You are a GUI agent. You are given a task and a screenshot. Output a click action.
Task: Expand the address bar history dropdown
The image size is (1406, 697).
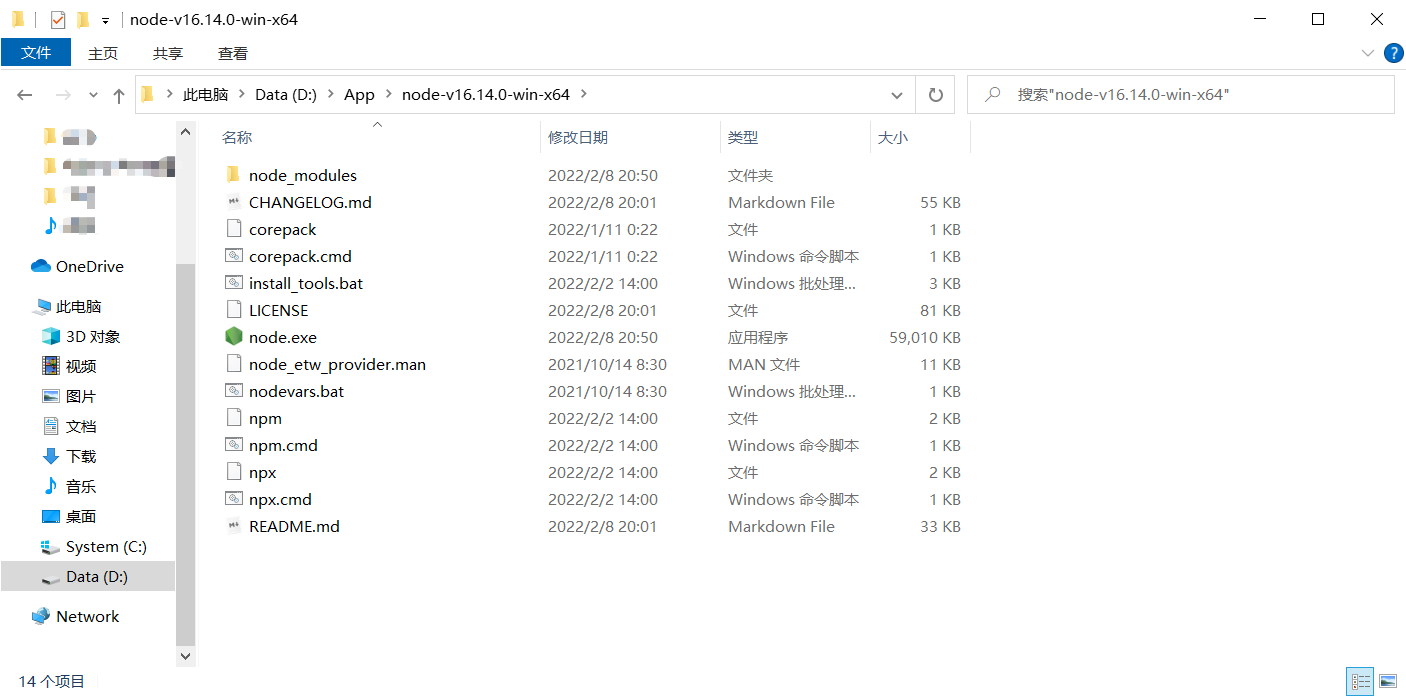(897, 95)
